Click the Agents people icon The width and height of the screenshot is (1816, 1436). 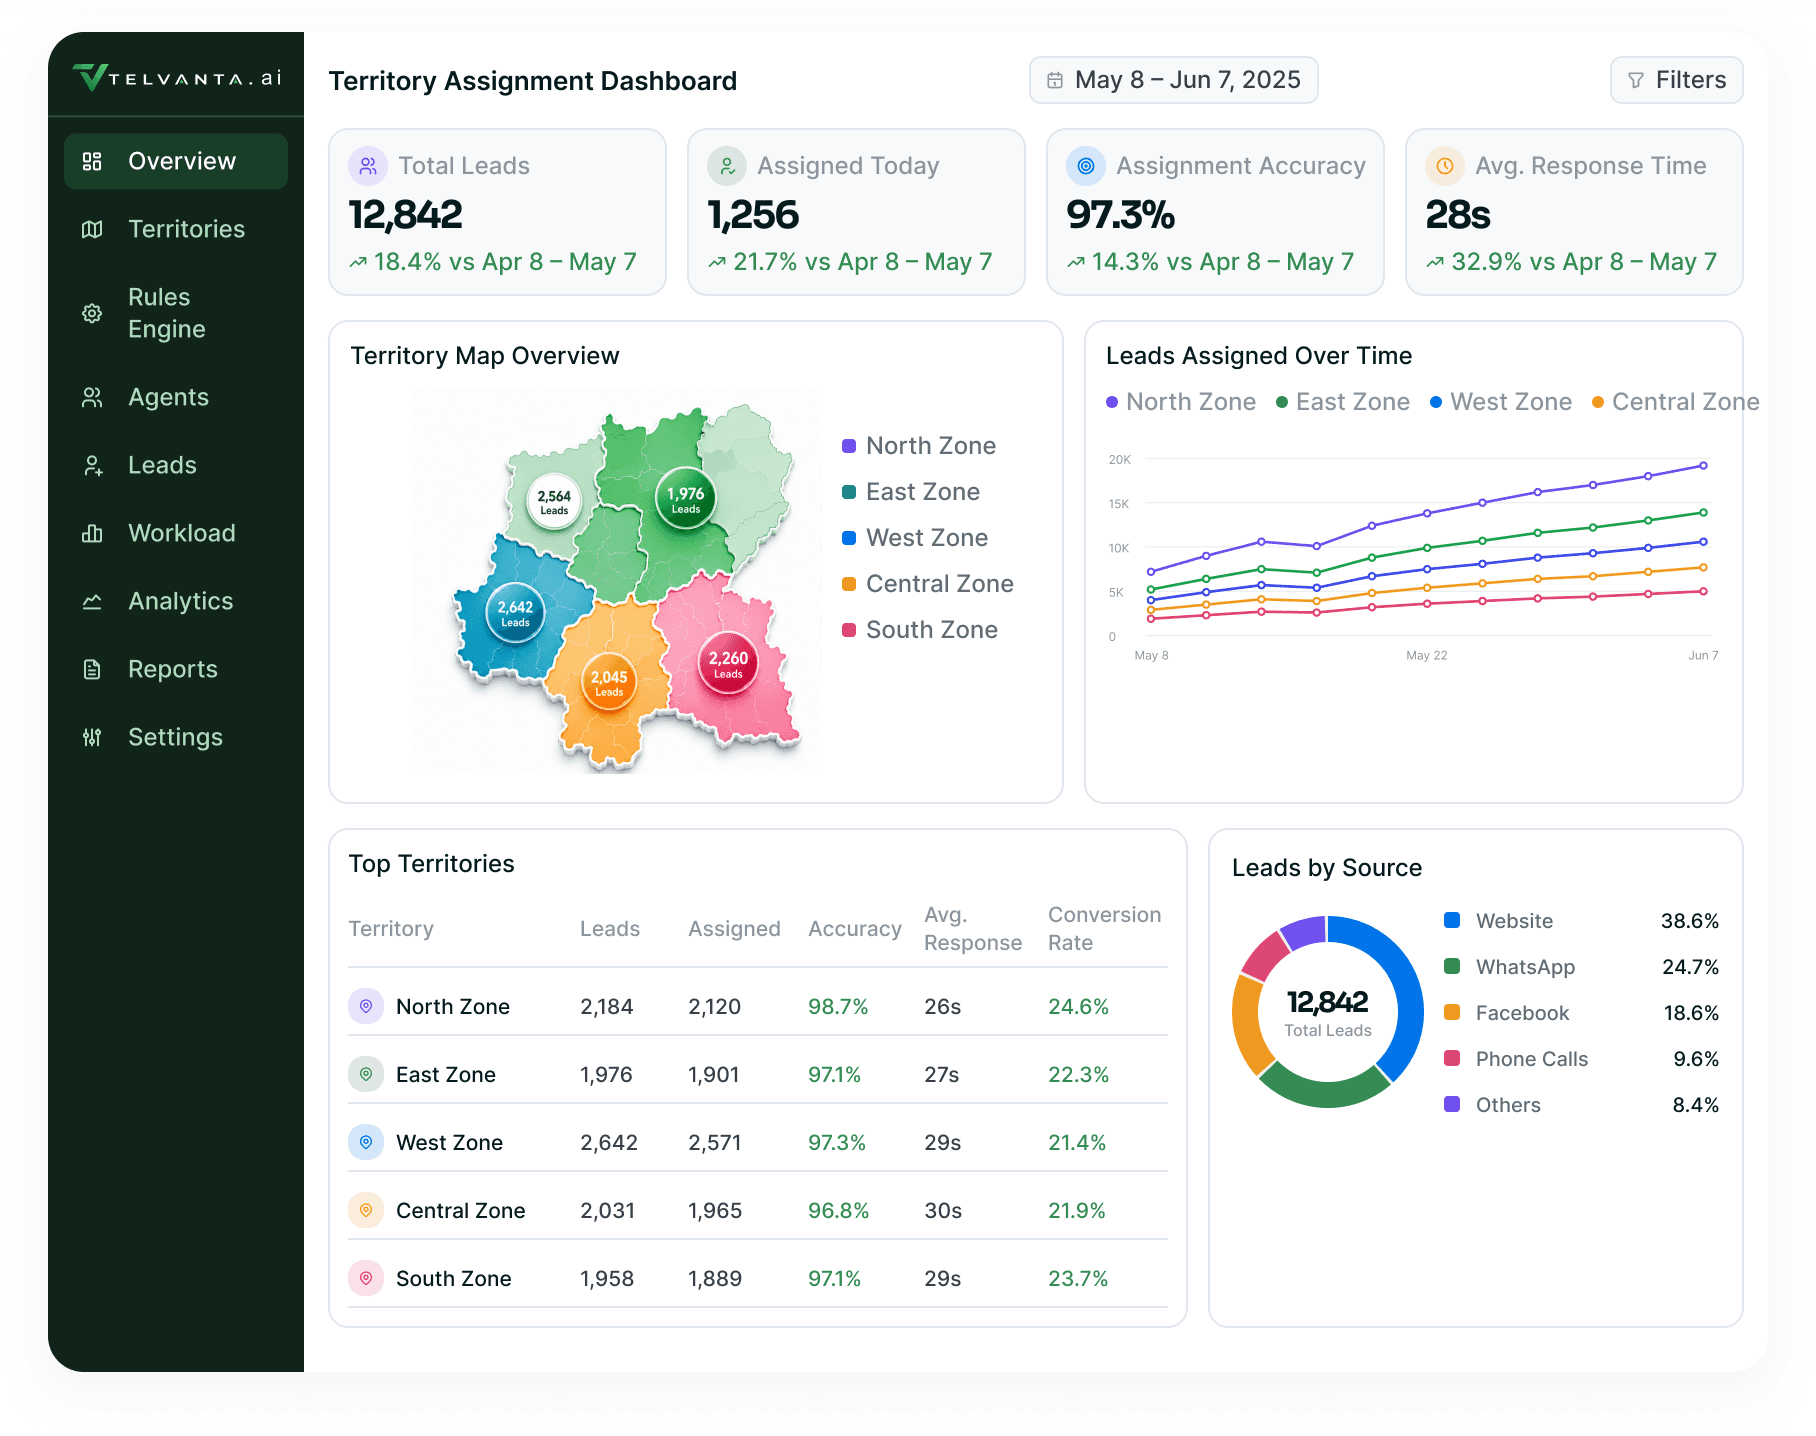(92, 397)
